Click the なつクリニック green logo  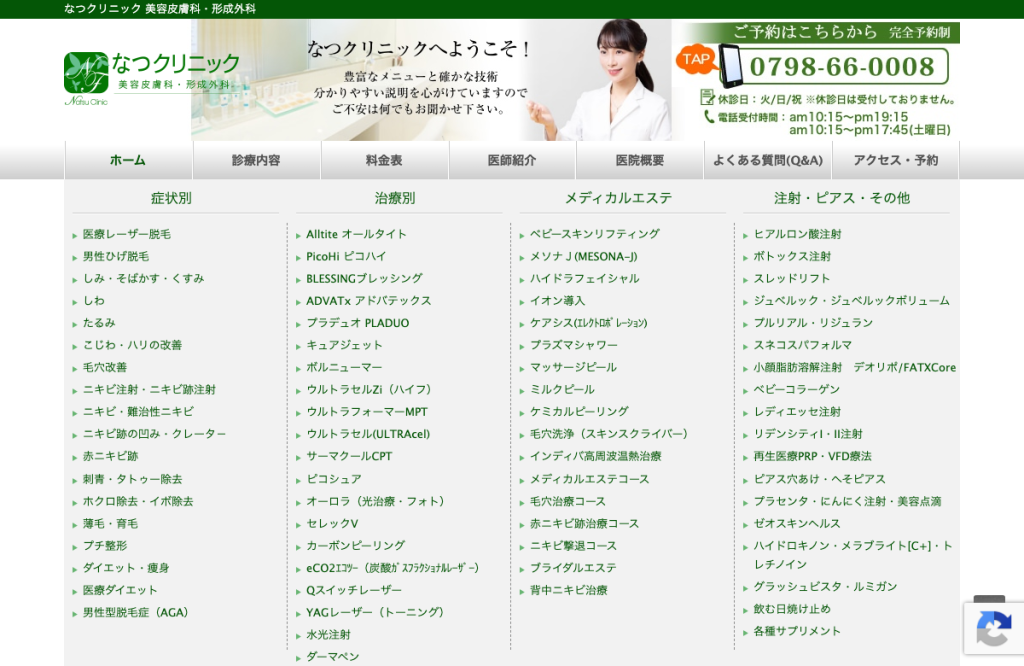tap(152, 78)
